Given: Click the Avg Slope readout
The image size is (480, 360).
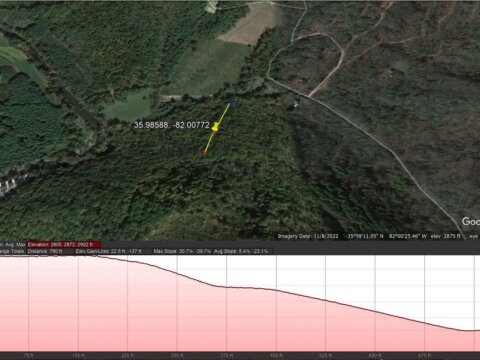Looking at the screenshot, I should [x=241, y=251].
